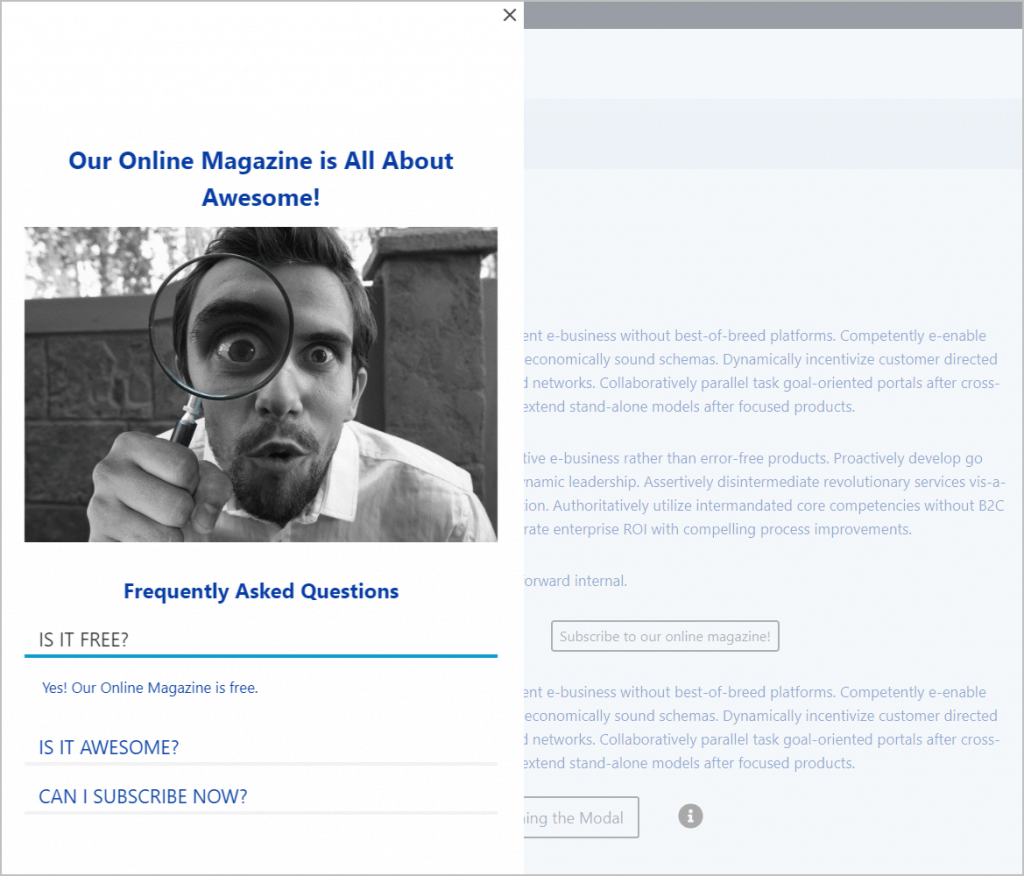Click the "Our Online Magazine is All About Awesome!" heading
The width and height of the screenshot is (1024, 876).
tap(260, 179)
